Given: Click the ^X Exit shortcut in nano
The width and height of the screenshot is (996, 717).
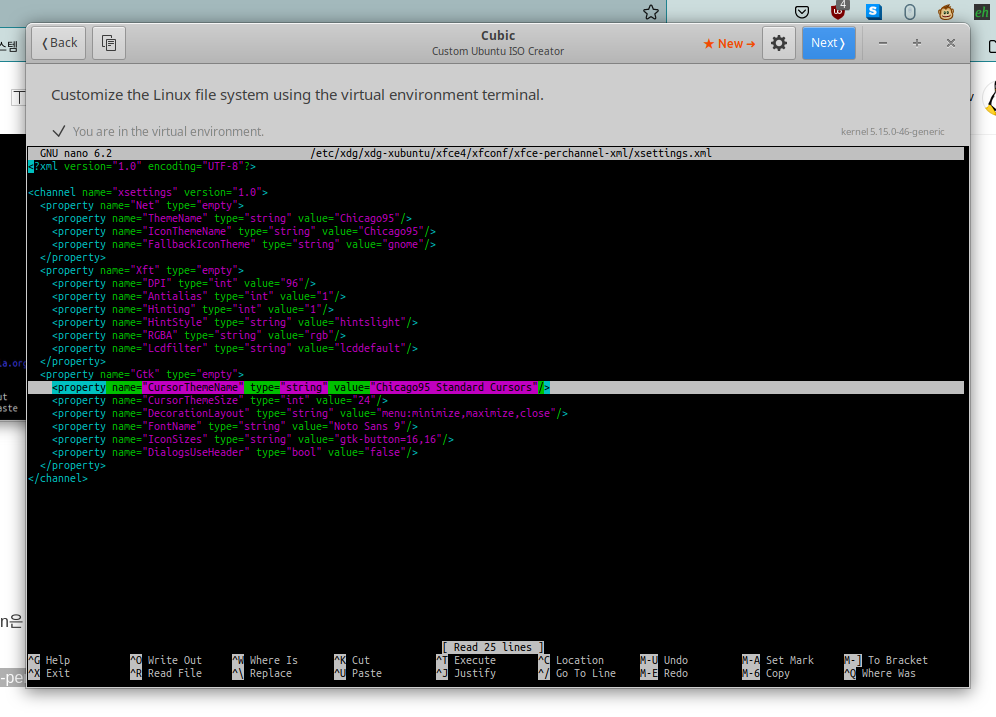Looking at the screenshot, I should [x=50, y=673].
